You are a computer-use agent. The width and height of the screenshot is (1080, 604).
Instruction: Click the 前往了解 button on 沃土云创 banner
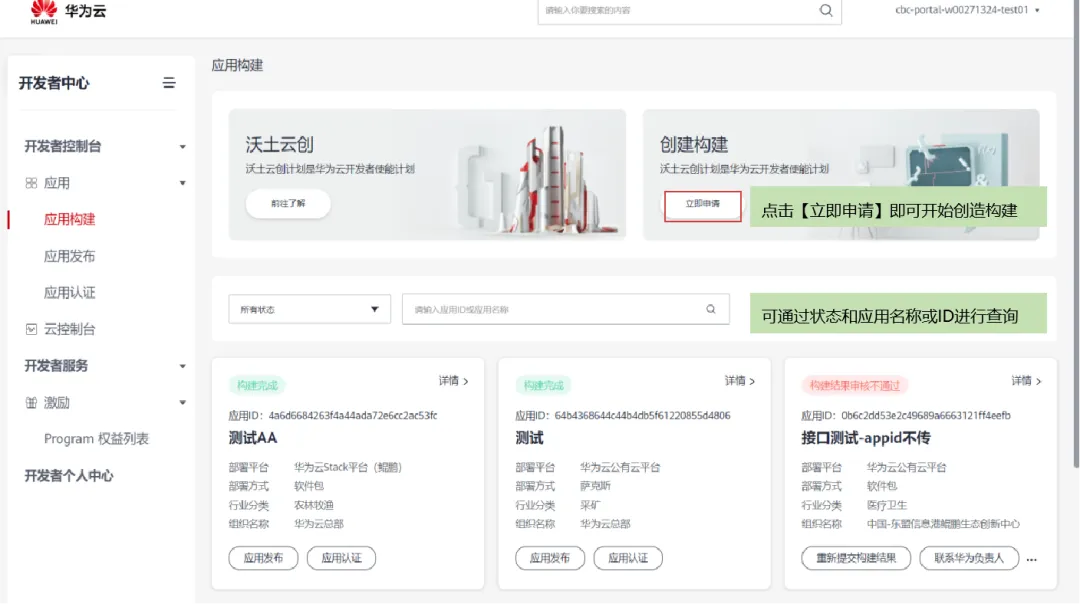click(288, 204)
